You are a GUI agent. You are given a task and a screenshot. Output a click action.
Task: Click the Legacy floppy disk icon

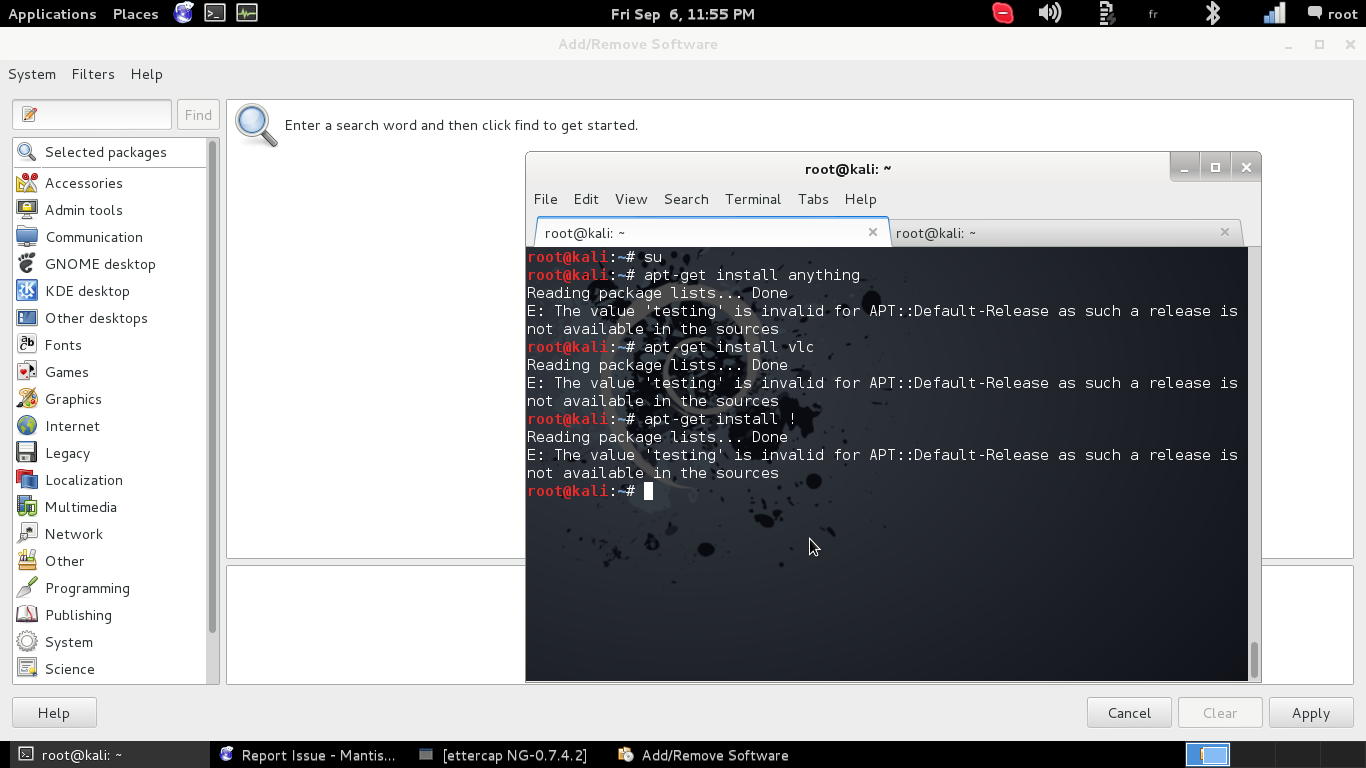pyautogui.click(x=27, y=453)
